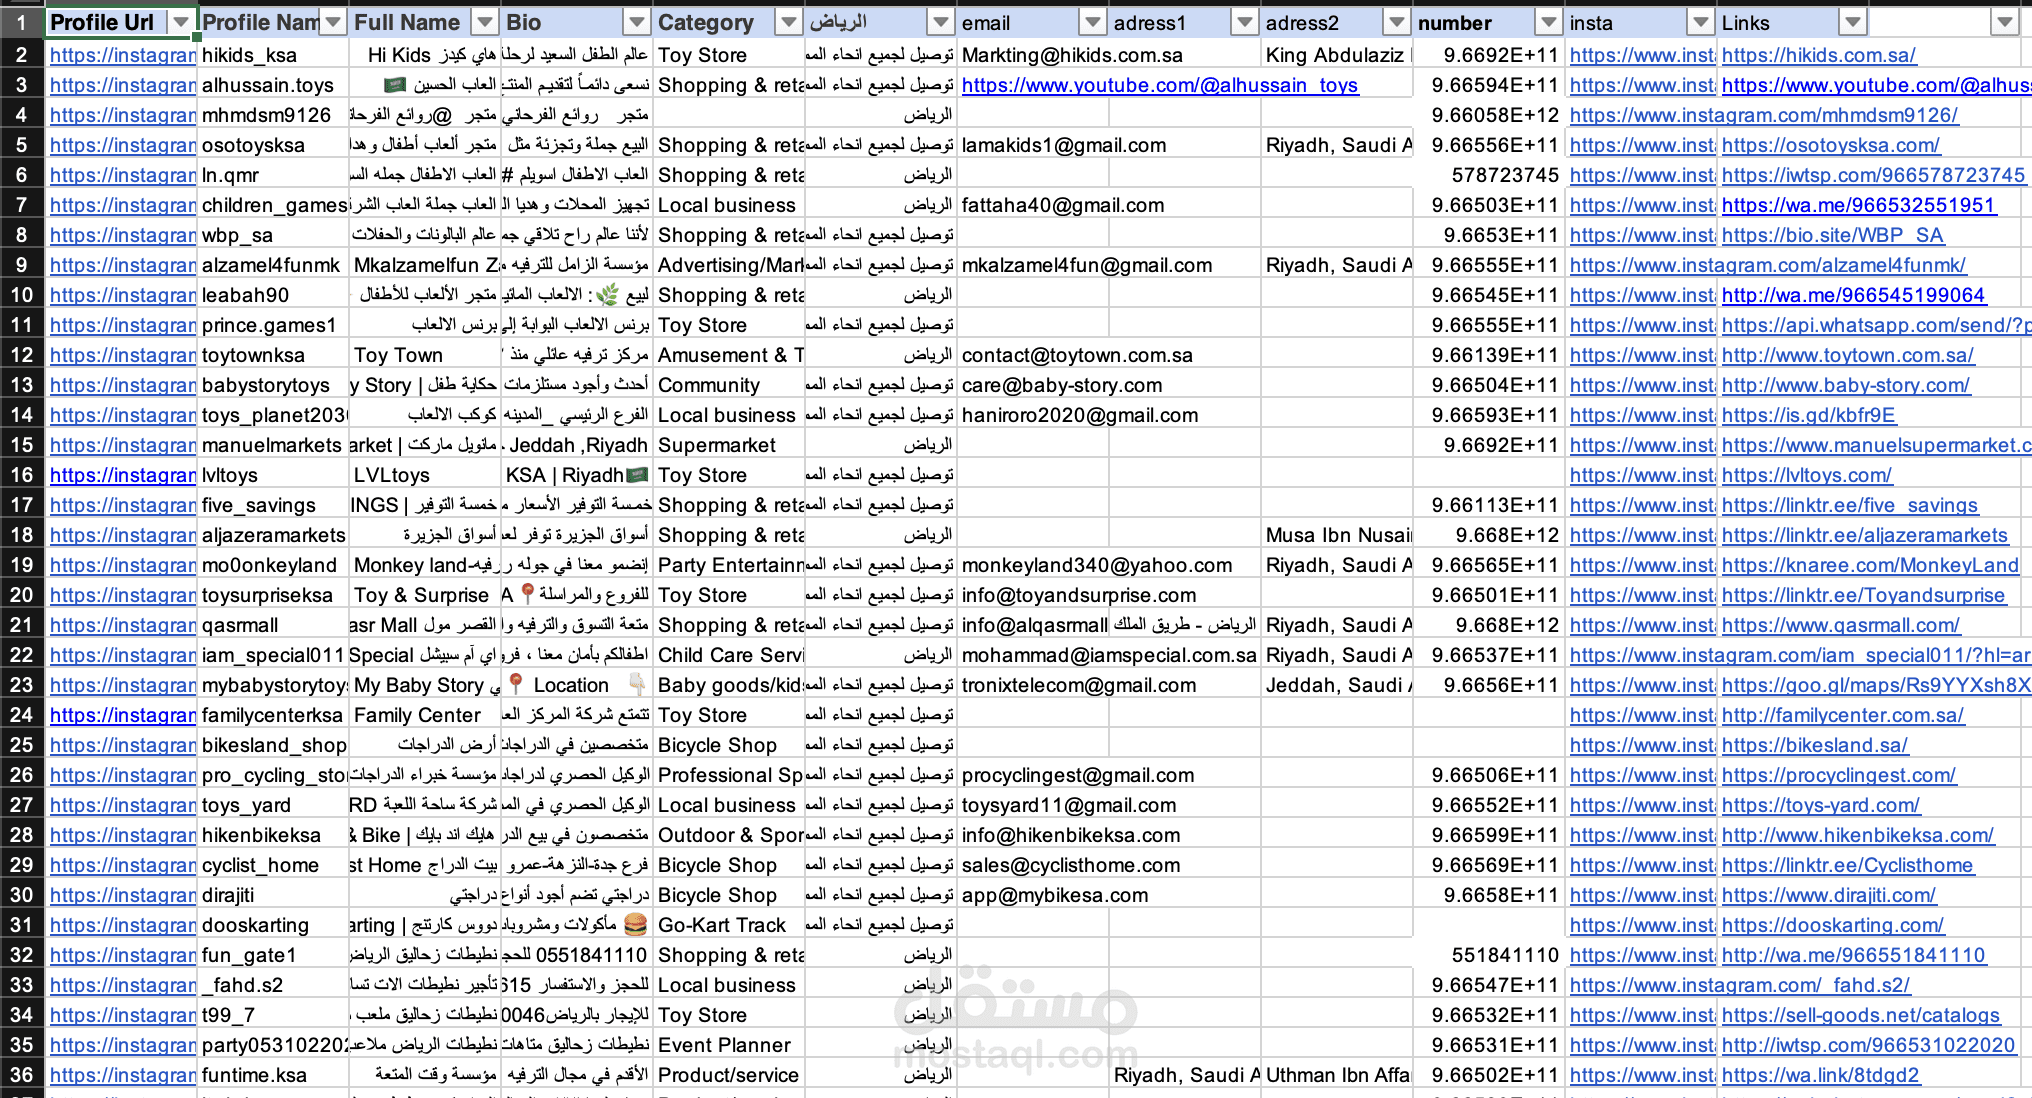Screen dimensions: 2032x1098
Task: Select row header 16
Action: 22,475
